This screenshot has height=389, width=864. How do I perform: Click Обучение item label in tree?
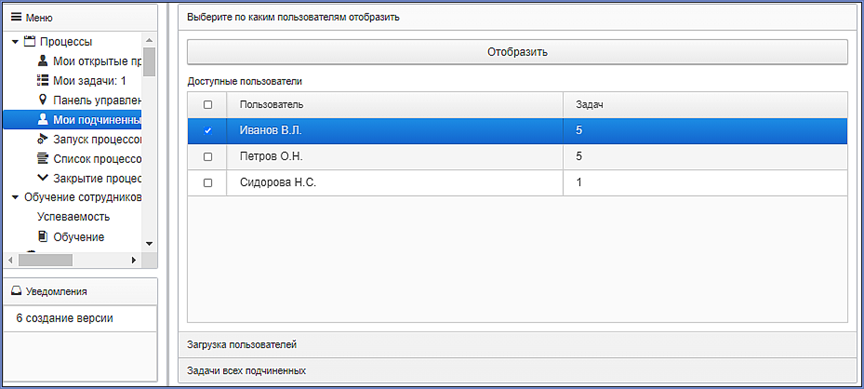(x=79, y=237)
